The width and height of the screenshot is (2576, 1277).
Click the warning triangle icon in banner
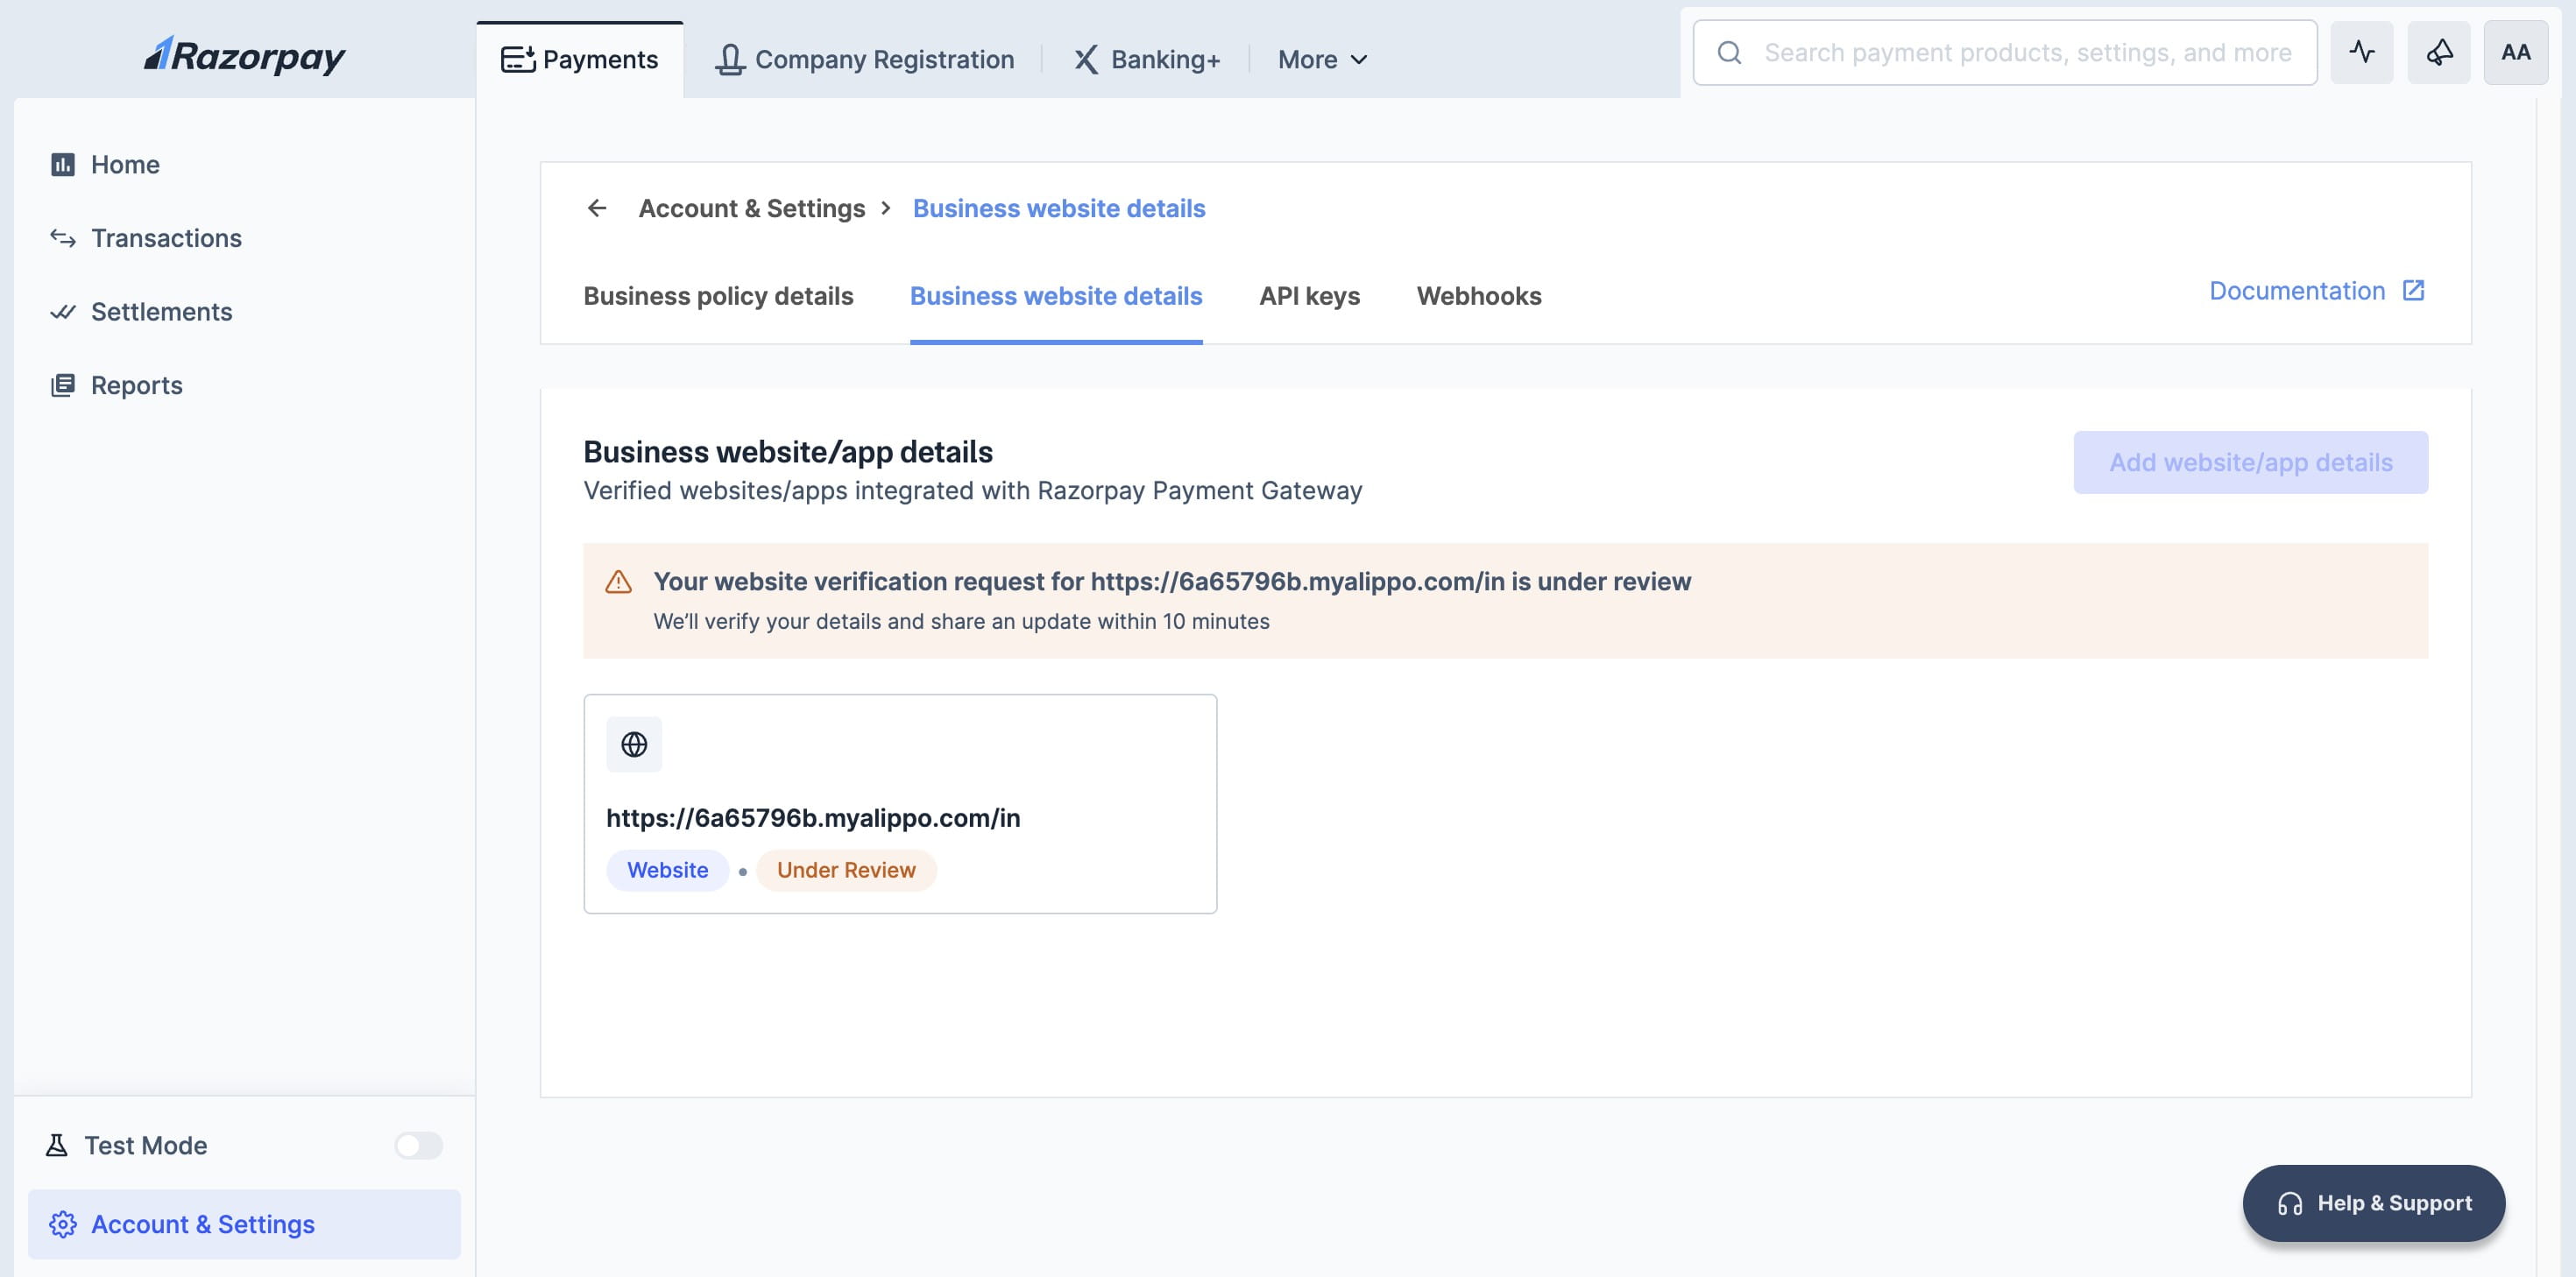click(619, 582)
